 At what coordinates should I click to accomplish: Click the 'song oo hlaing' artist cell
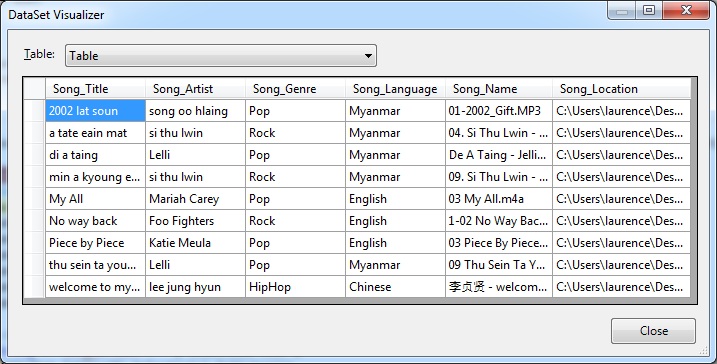[195, 111]
